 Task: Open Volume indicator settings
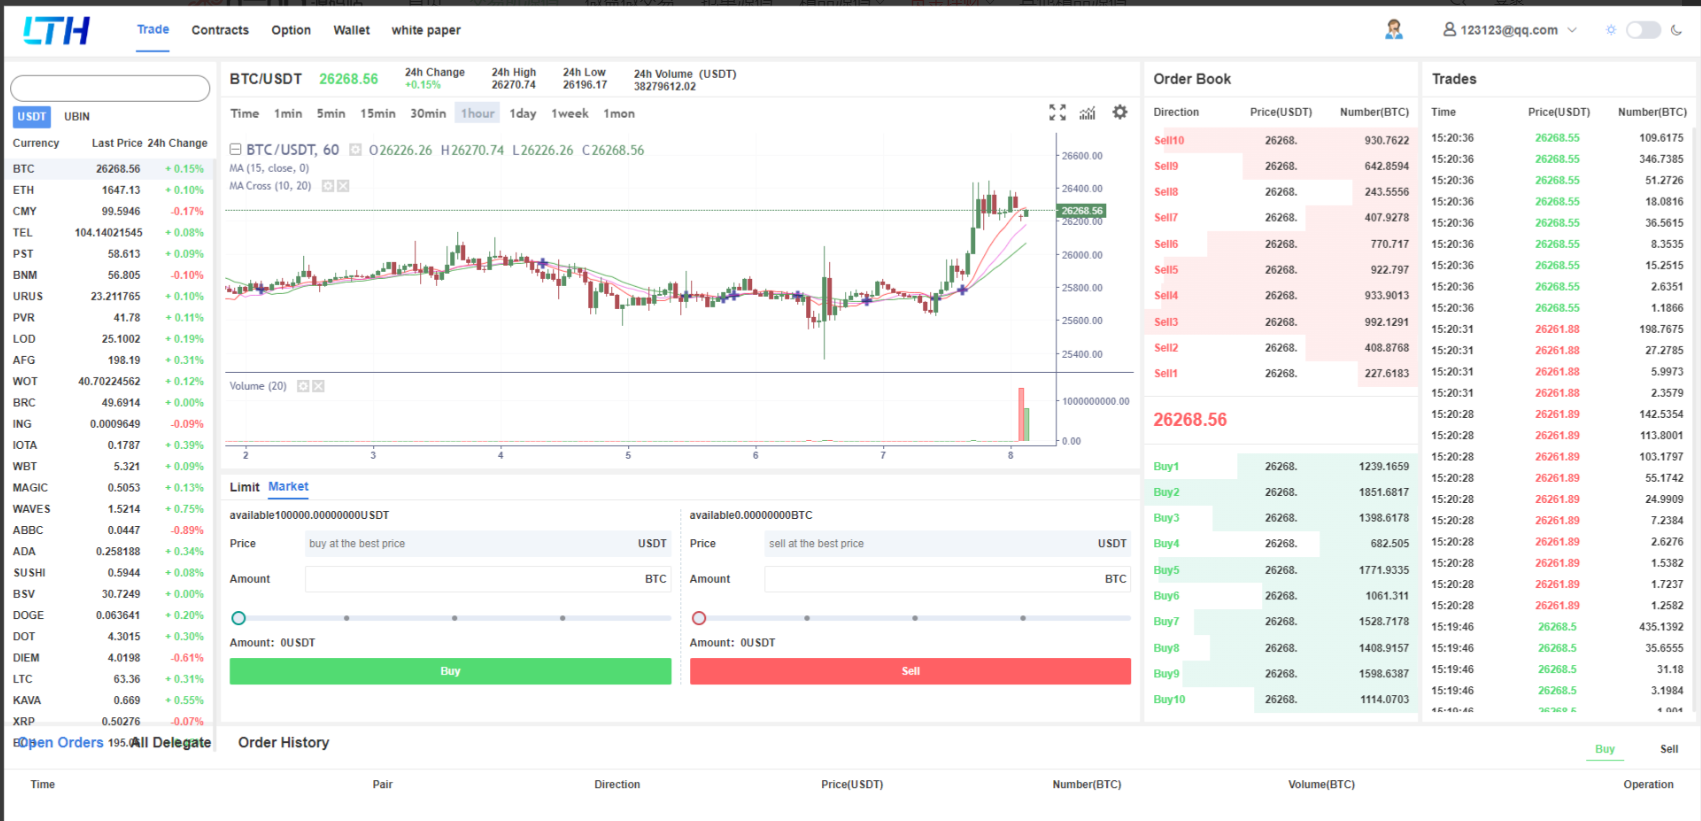click(x=303, y=386)
